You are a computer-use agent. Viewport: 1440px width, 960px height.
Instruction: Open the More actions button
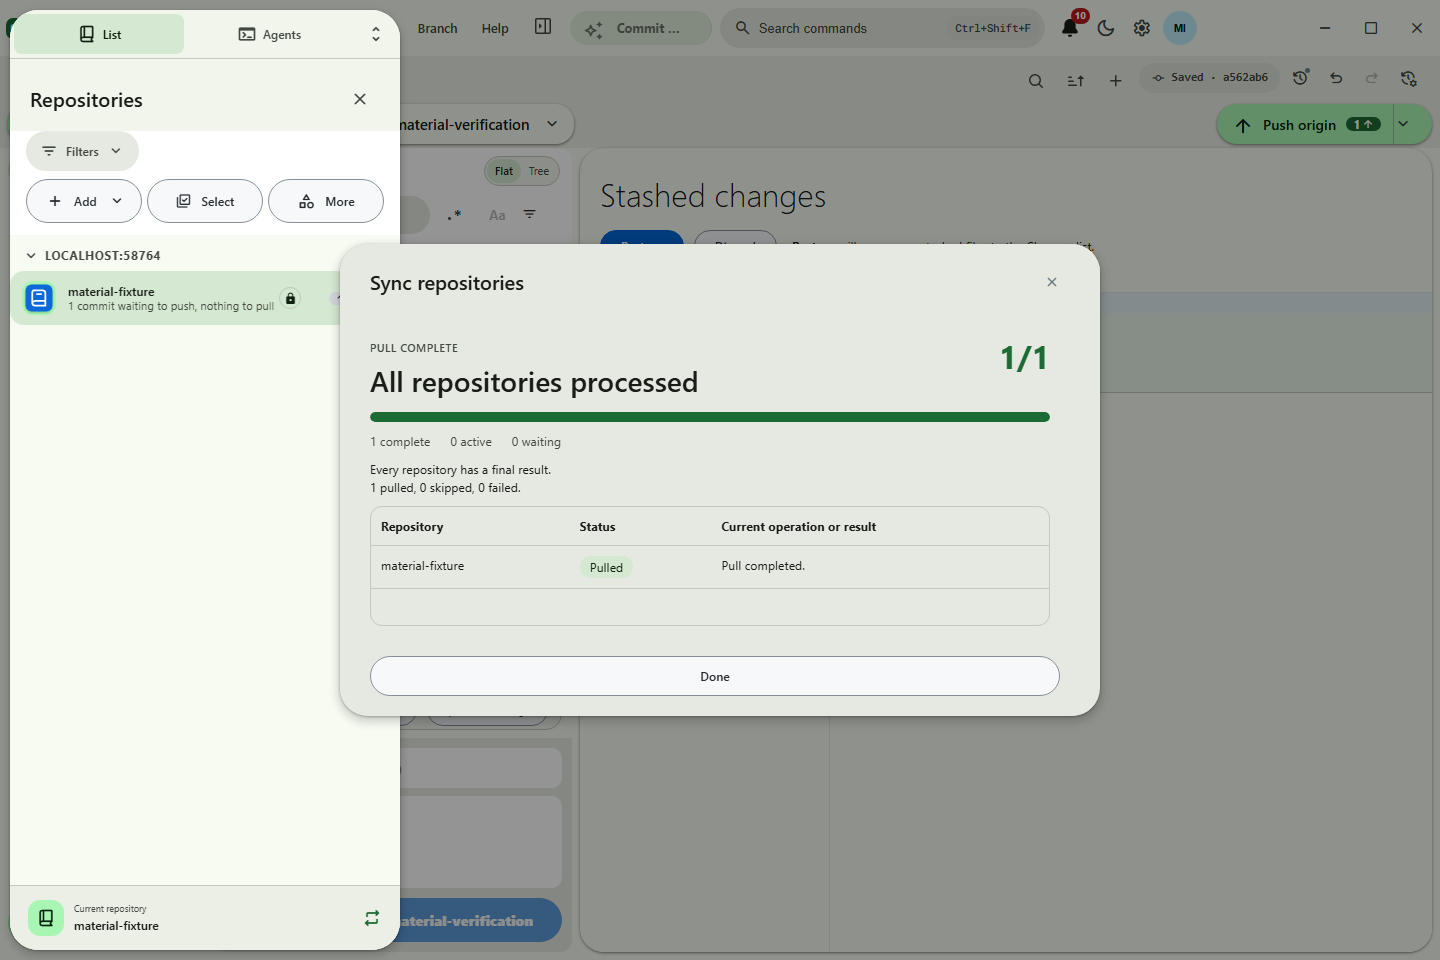click(x=326, y=201)
